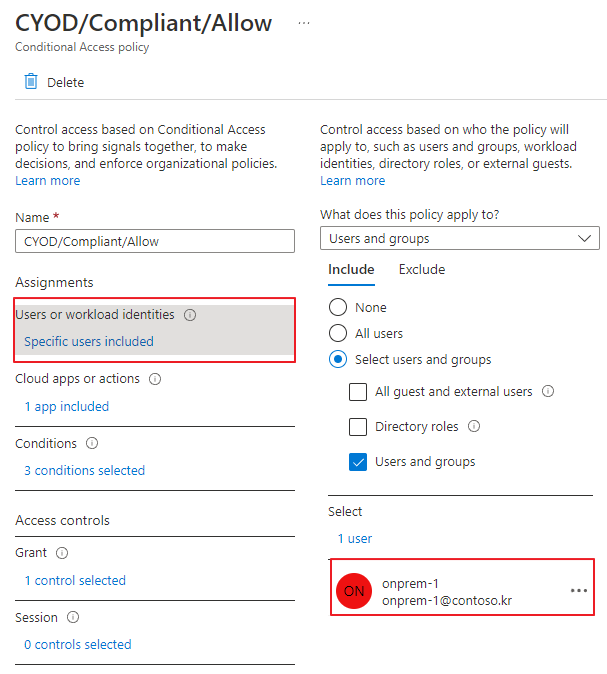Open the 1 app included link
Screen dimensions: 607x674
click(x=67, y=406)
